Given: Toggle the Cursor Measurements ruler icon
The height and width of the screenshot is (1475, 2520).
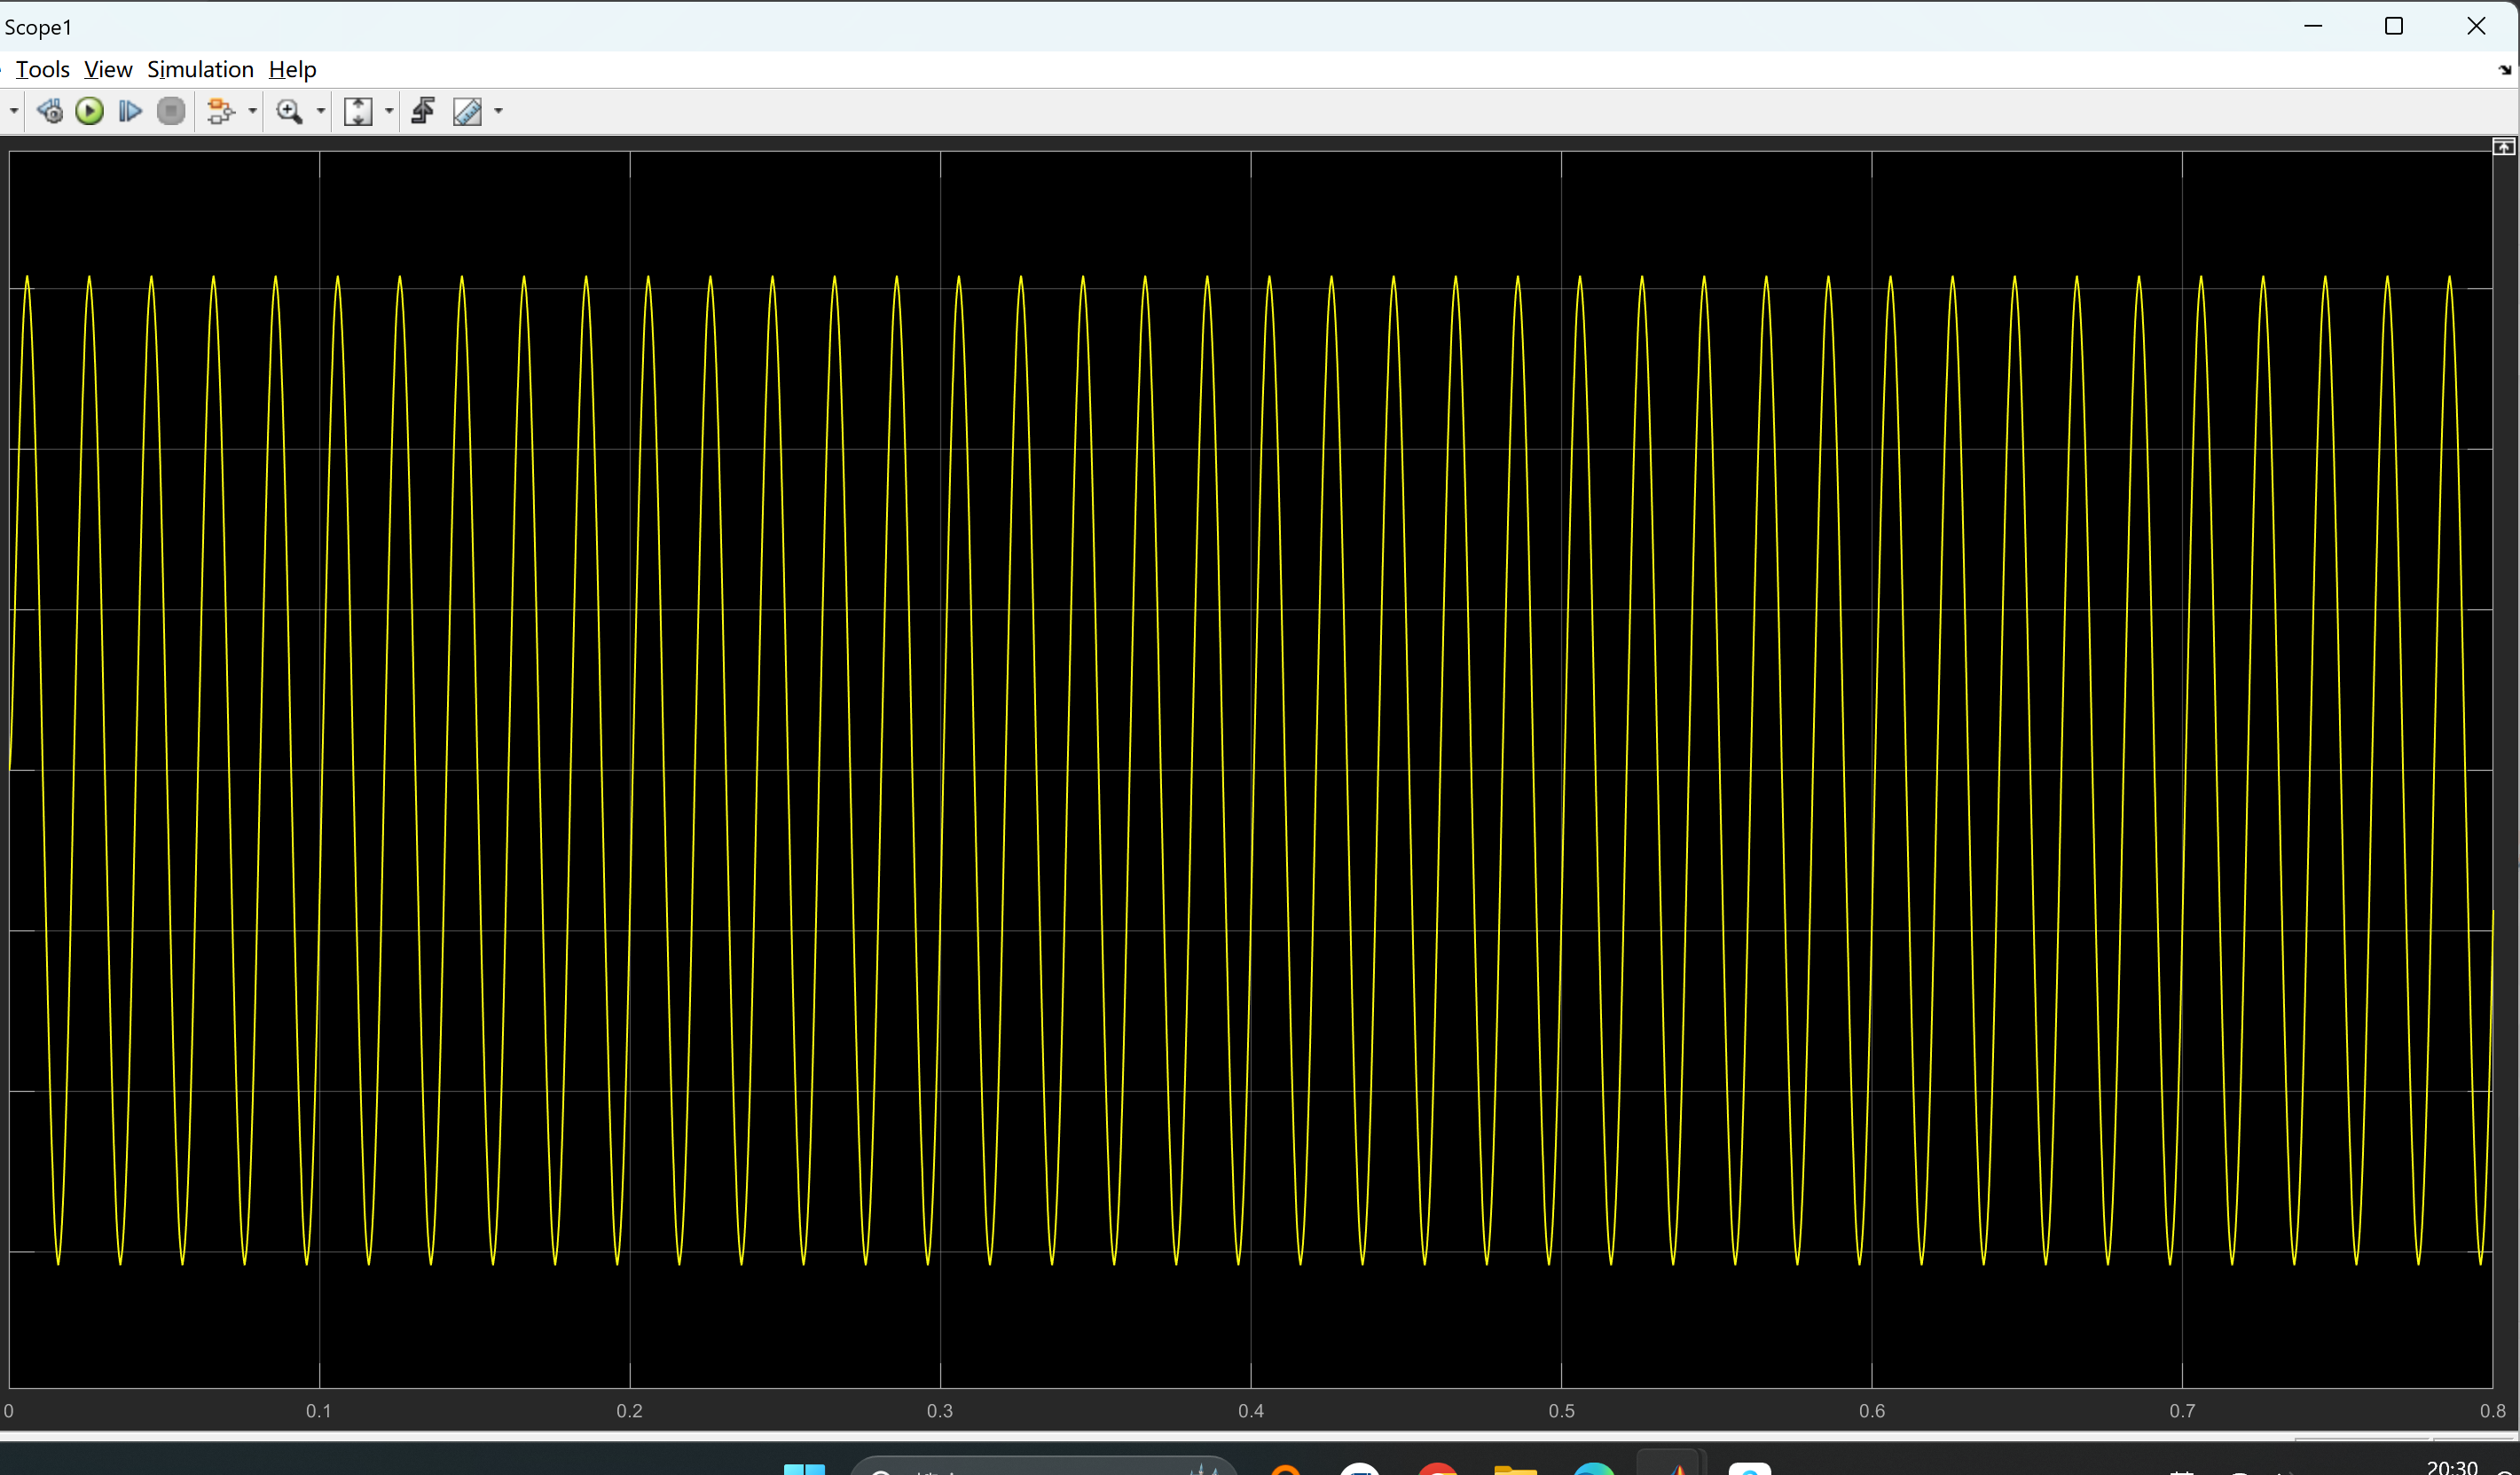Looking at the screenshot, I should pos(467,111).
